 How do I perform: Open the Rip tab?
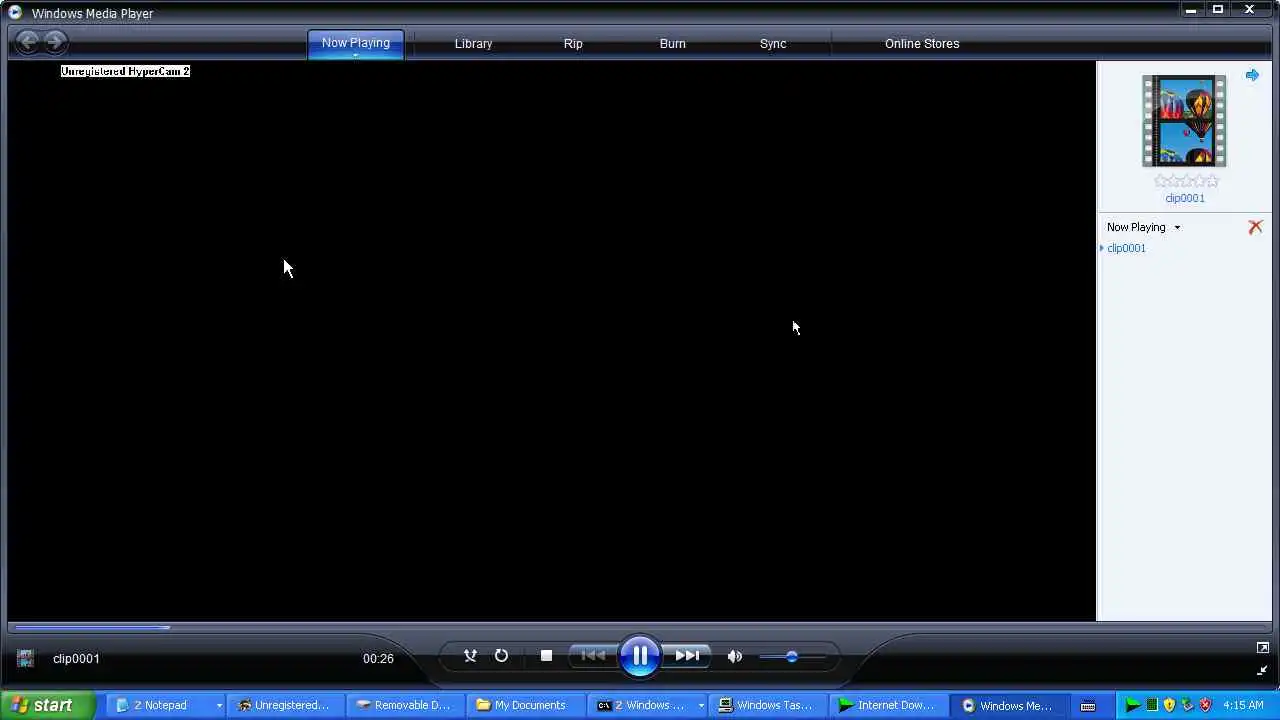click(x=573, y=44)
